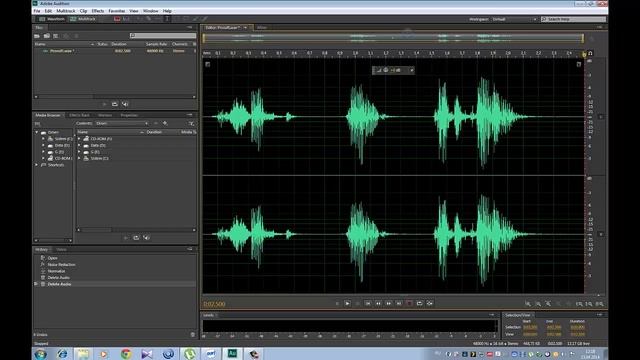The image size is (640, 360).
Task: Click the add shortcut icon in Media Browser
Action: 165,123
